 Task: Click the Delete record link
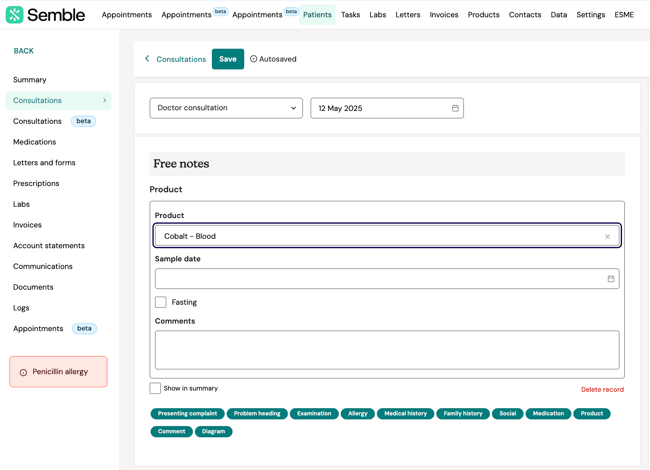tap(602, 390)
